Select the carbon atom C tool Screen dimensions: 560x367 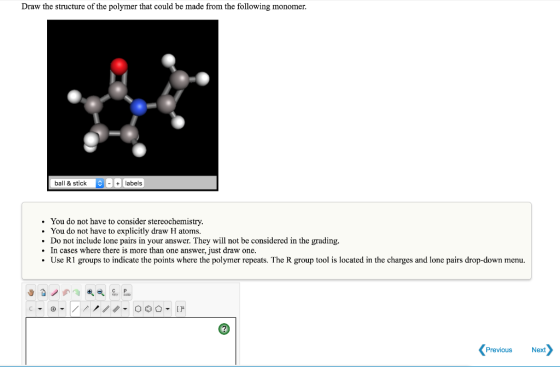point(31,309)
